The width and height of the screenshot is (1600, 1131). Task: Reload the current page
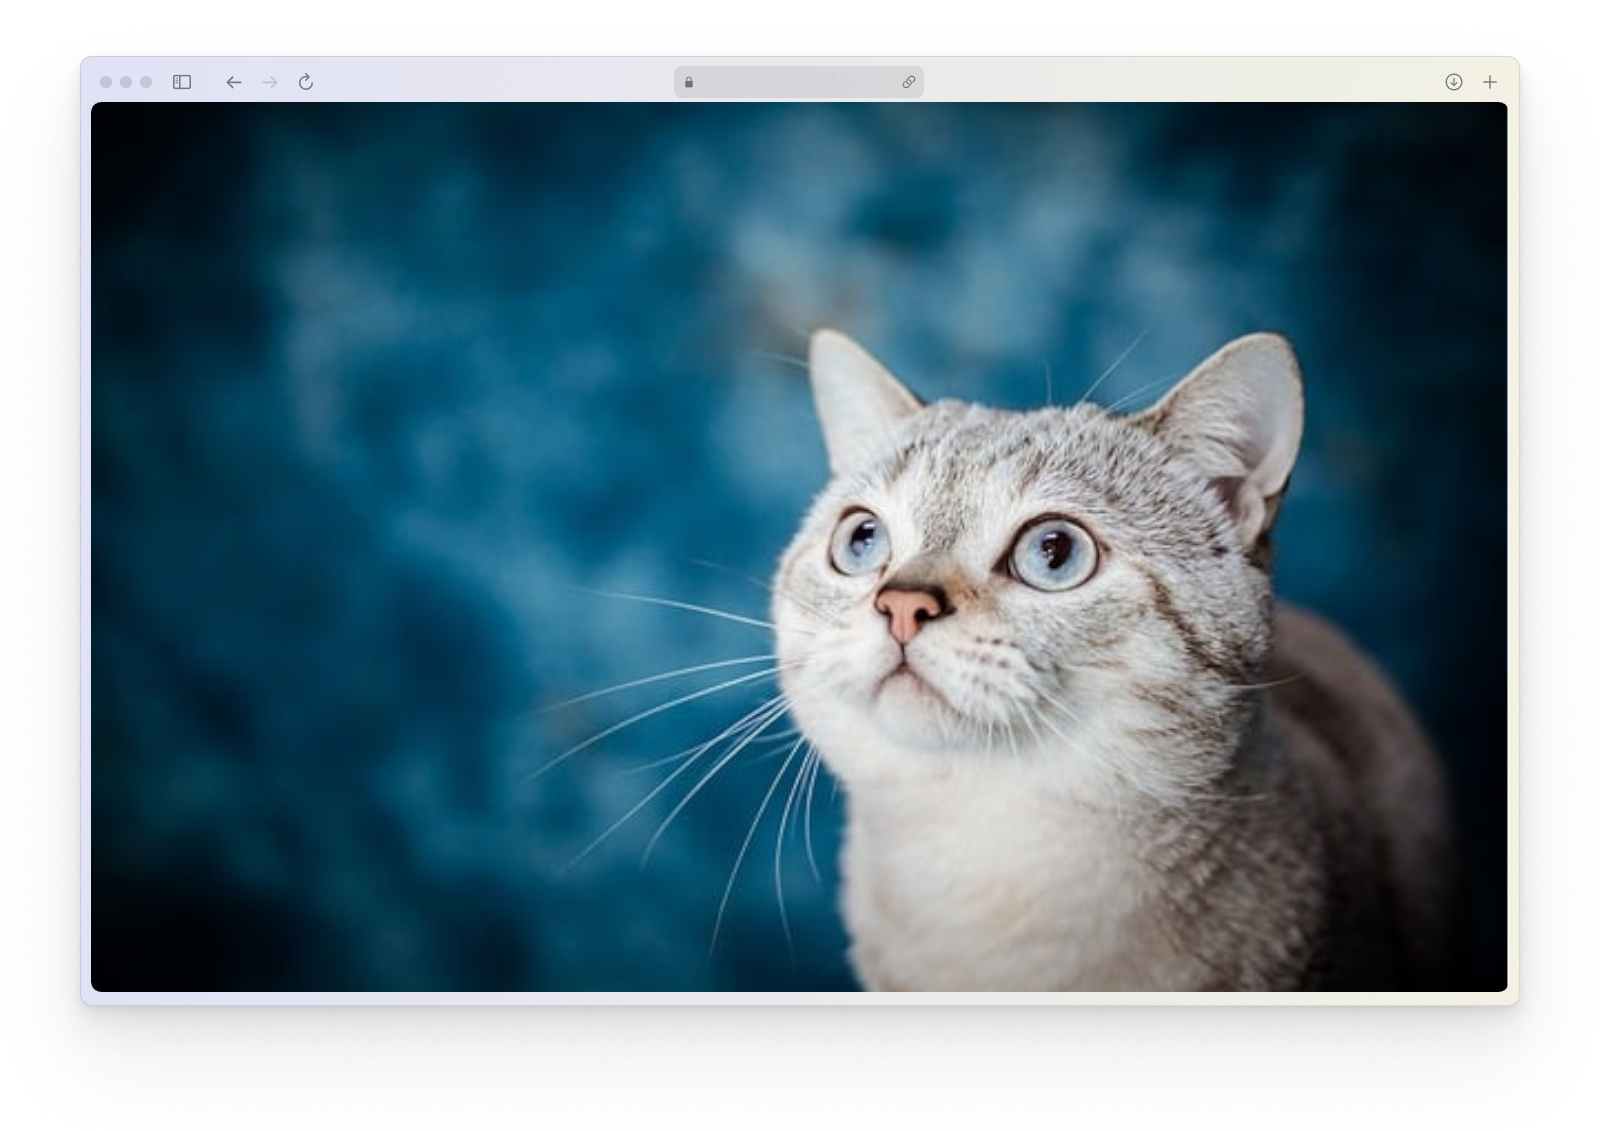[305, 83]
